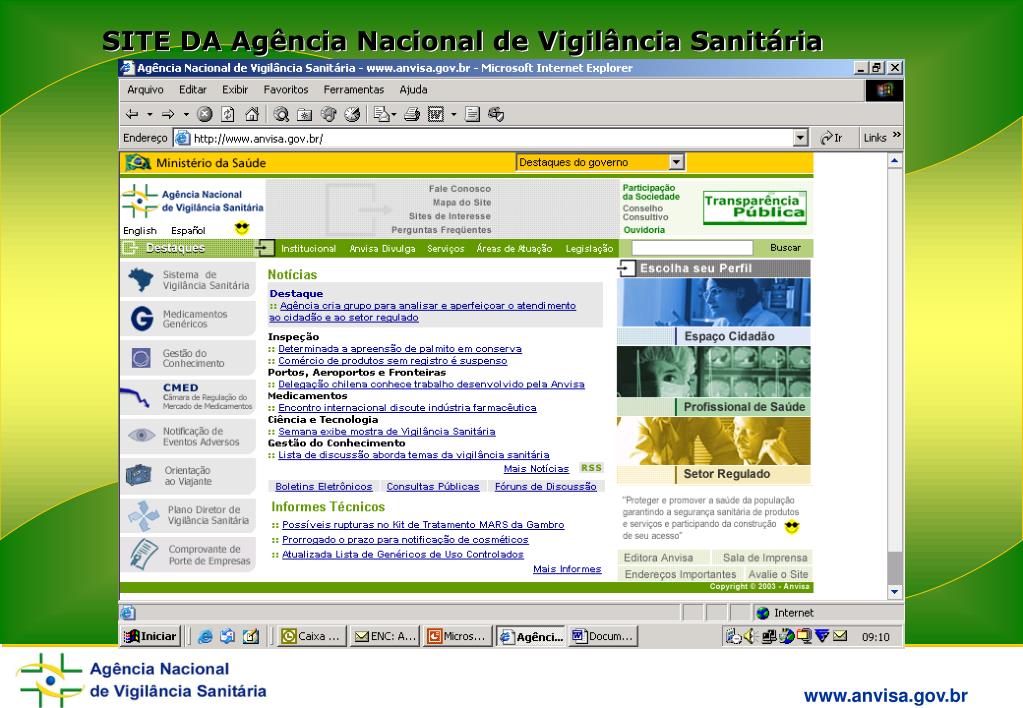Click the Internet Explorer quick launch icon
1023x708 pixels.
tap(206, 636)
